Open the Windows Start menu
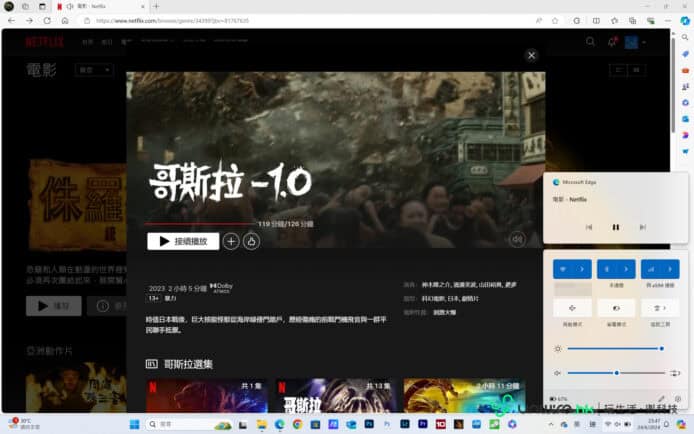This screenshot has width=694, height=434. pos(134,424)
